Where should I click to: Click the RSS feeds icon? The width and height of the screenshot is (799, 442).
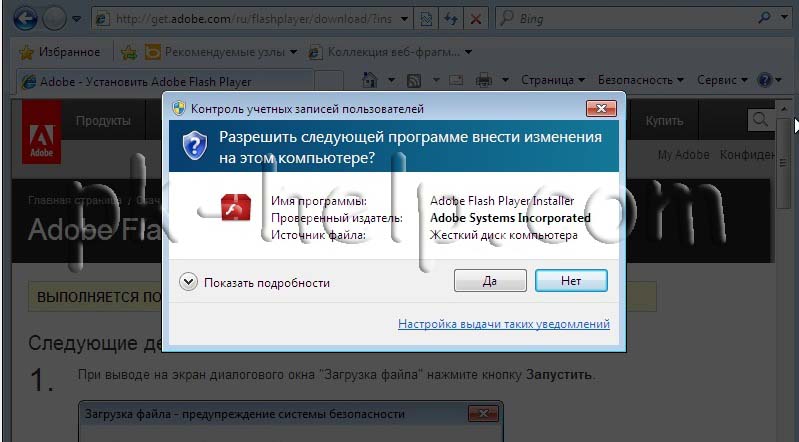tap(414, 80)
